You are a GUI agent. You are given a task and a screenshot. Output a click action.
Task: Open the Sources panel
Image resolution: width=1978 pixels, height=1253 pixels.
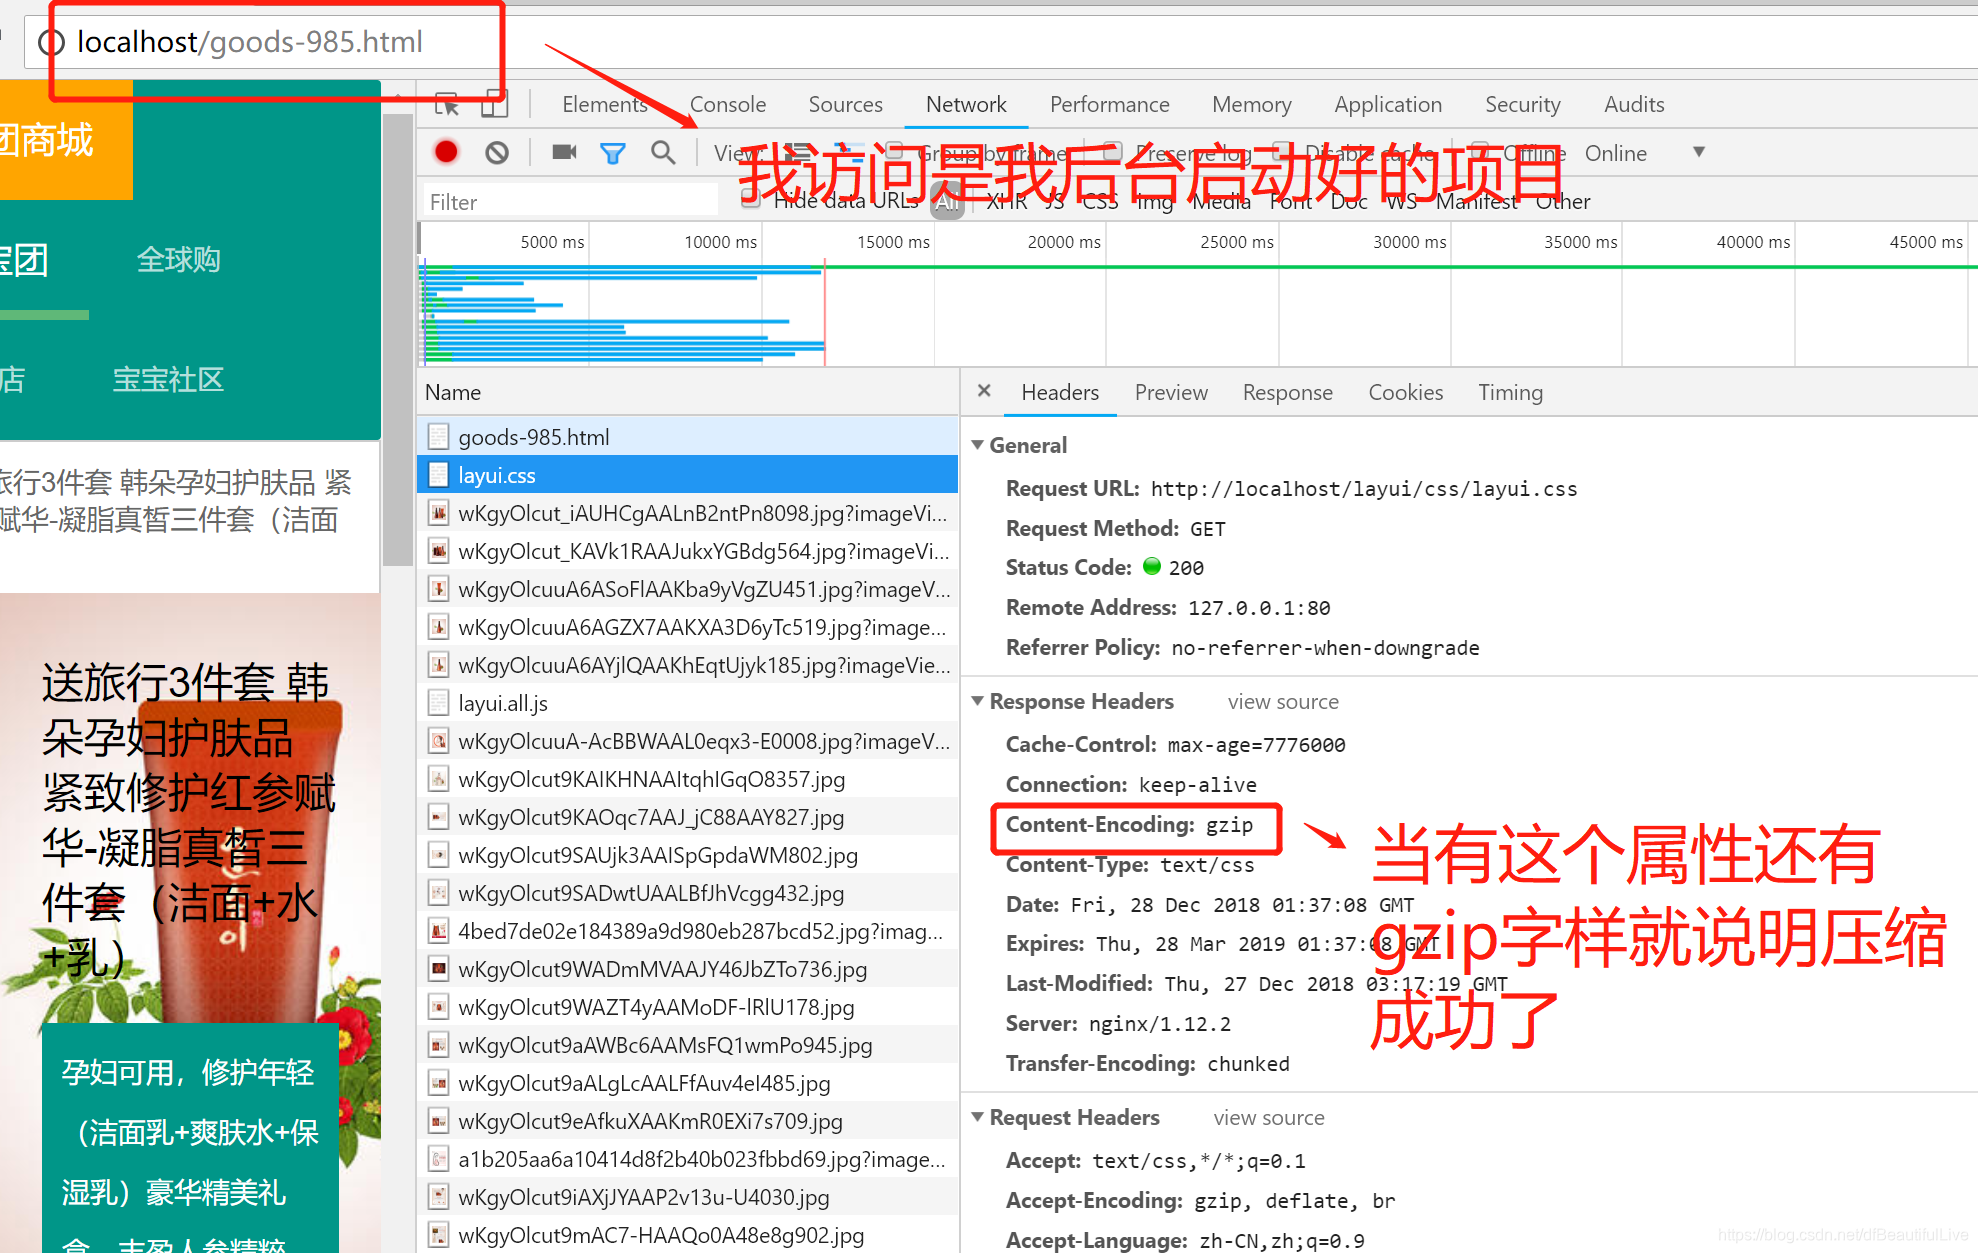(845, 104)
